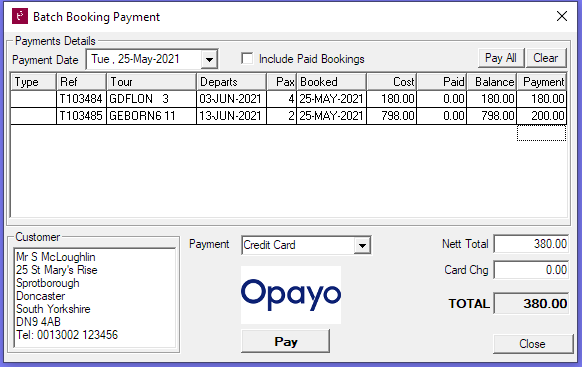Open the Credit Card payment type dropdown
582x367 pixels.
(x=362, y=245)
